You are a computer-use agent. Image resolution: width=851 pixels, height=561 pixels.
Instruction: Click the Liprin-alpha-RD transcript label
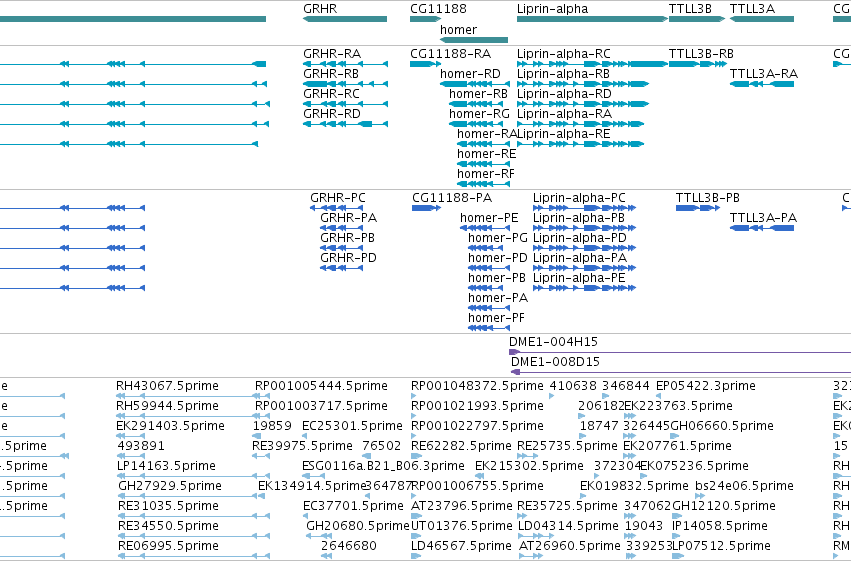[x=564, y=93]
